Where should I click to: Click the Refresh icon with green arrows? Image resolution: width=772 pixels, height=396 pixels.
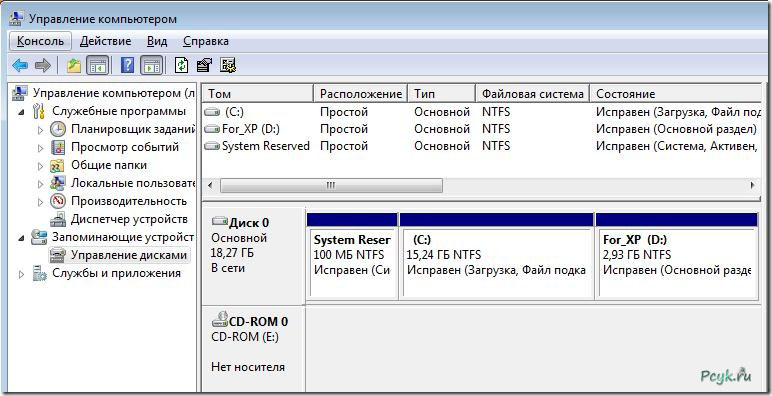[x=182, y=65]
